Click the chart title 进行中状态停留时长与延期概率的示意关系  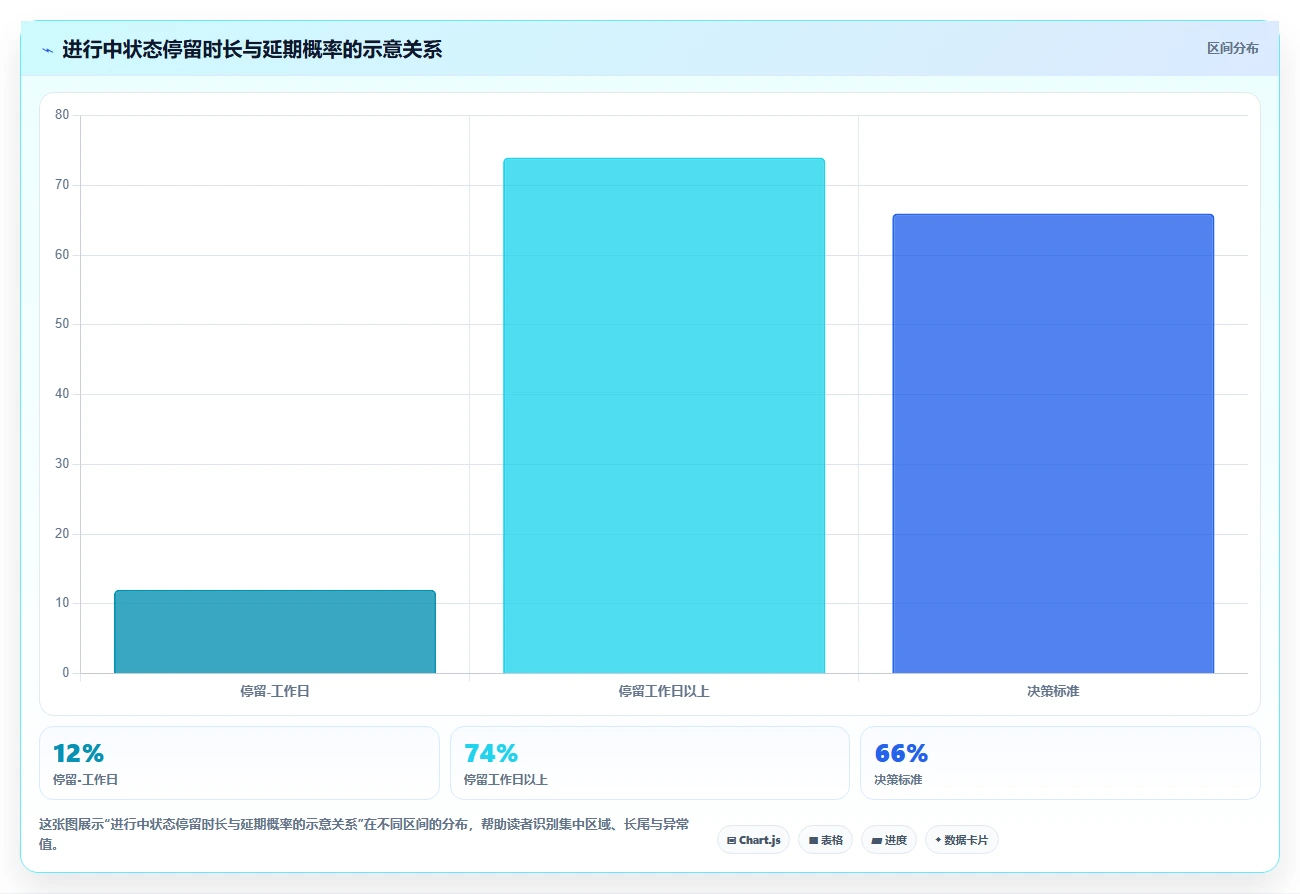pos(252,50)
